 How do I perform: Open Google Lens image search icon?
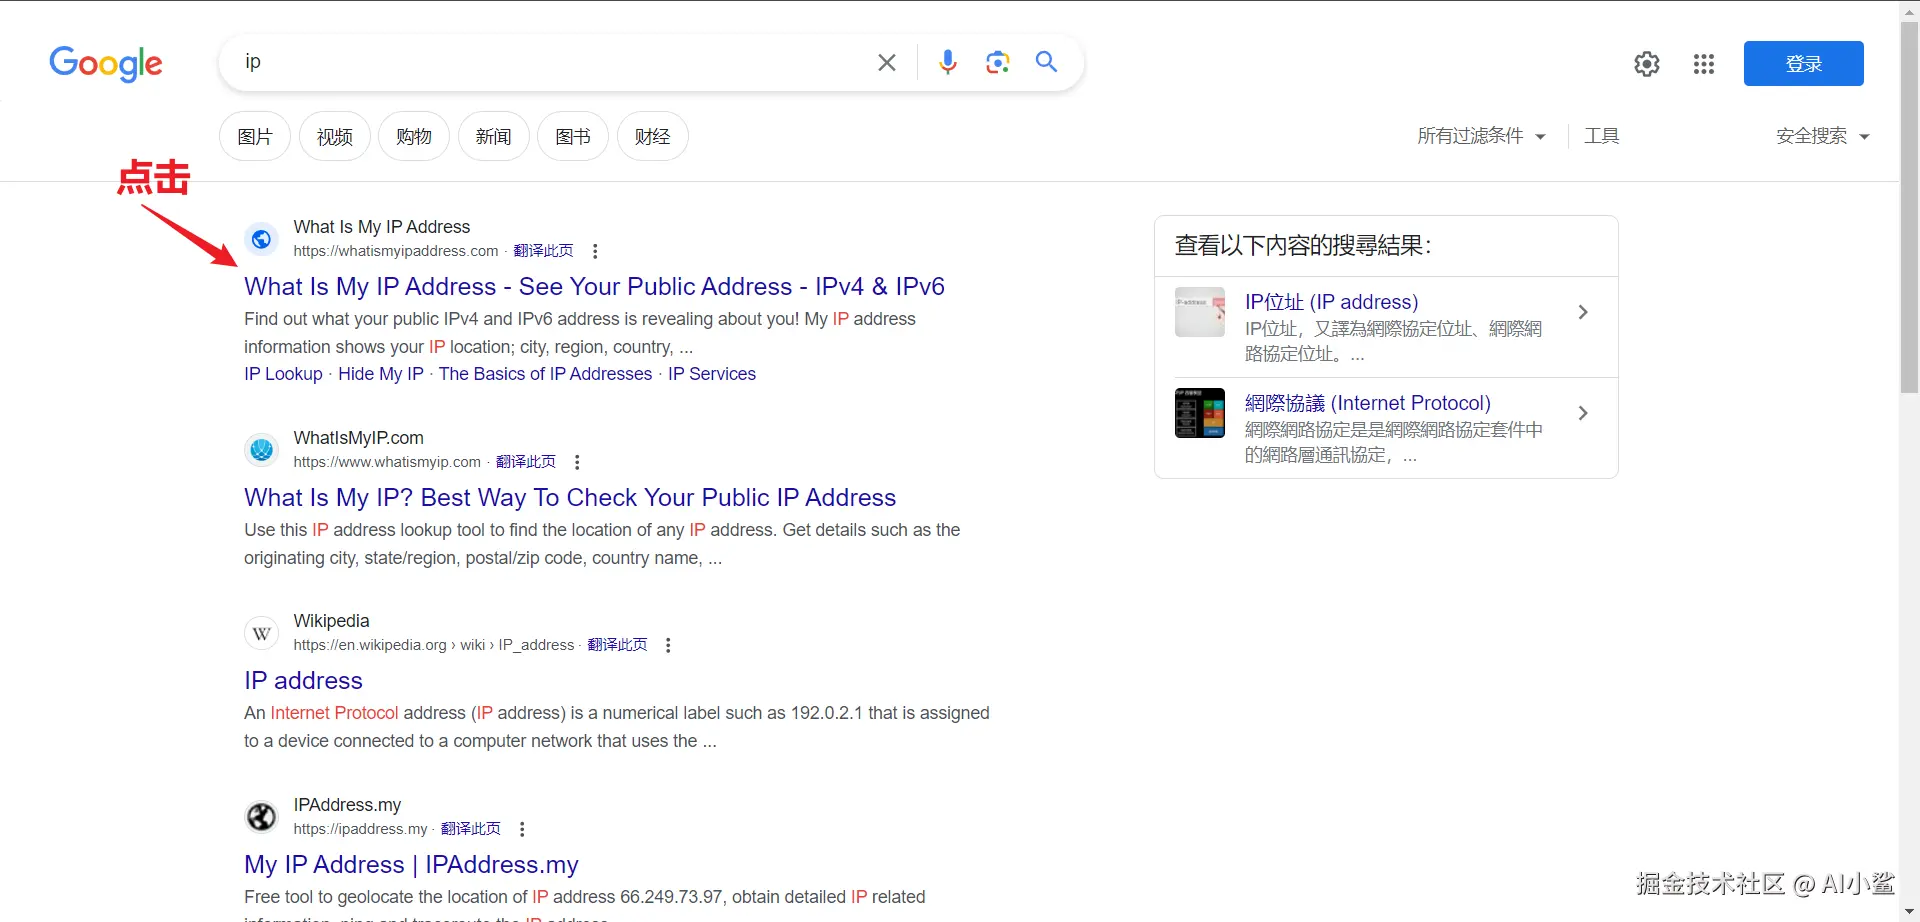pyautogui.click(x=997, y=63)
